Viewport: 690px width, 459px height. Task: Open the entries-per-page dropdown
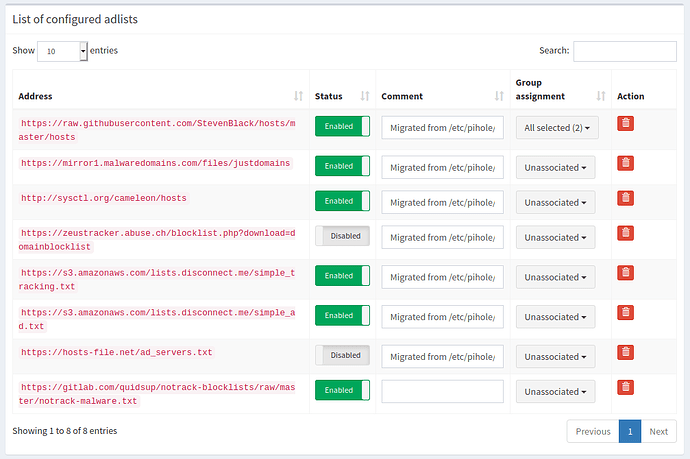click(62, 51)
